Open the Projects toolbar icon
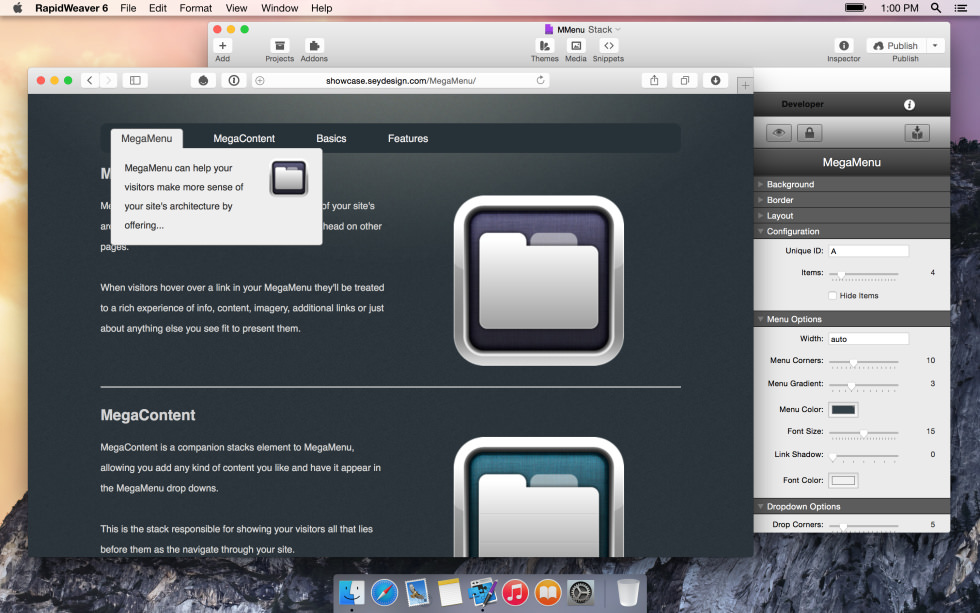The width and height of the screenshot is (980, 613). (x=279, y=46)
